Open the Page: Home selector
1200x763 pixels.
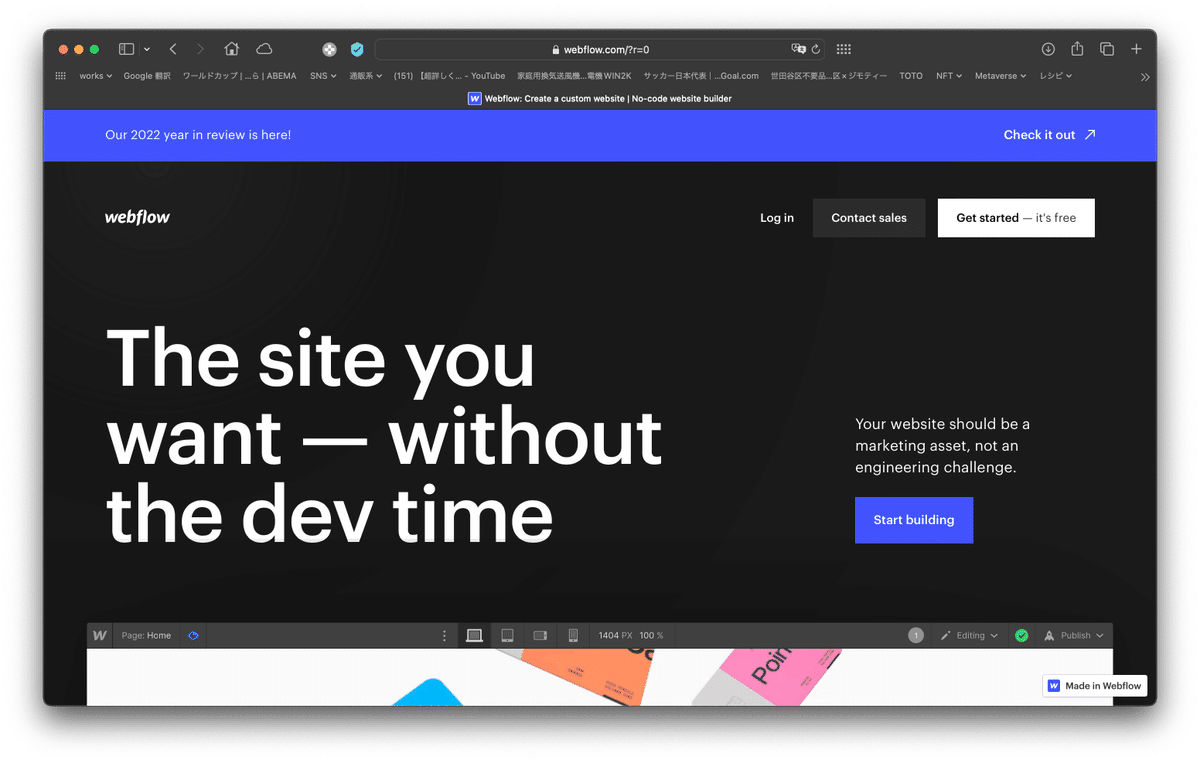point(146,635)
